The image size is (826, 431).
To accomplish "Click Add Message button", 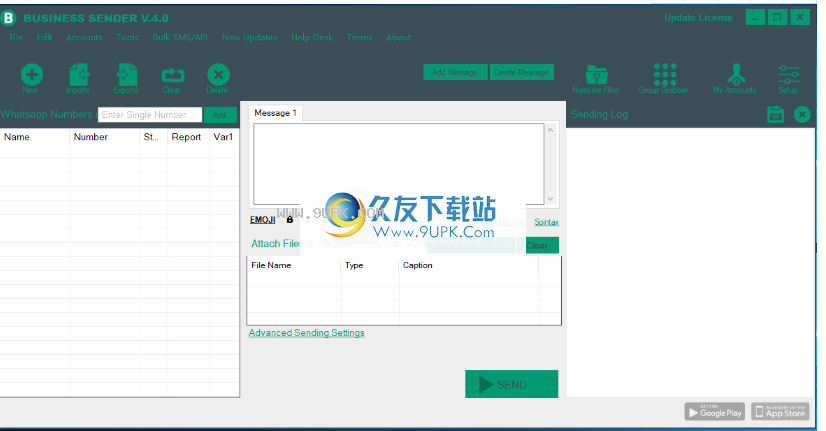I will [455, 72].
